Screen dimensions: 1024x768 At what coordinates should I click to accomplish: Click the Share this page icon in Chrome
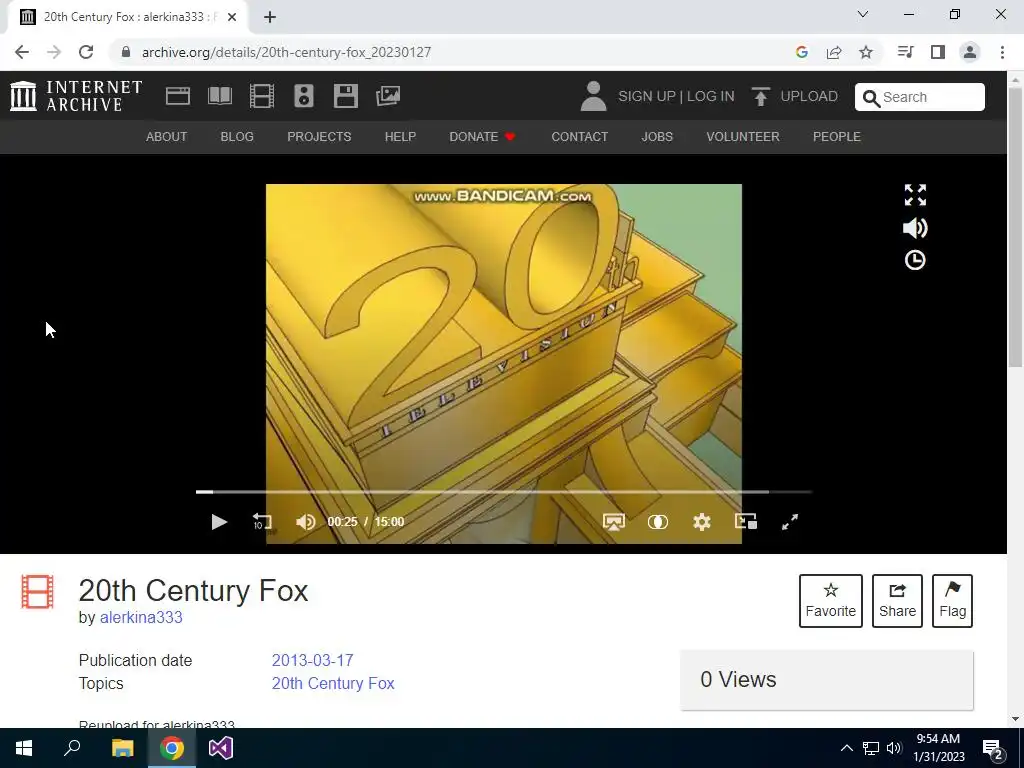pos(834,52)
